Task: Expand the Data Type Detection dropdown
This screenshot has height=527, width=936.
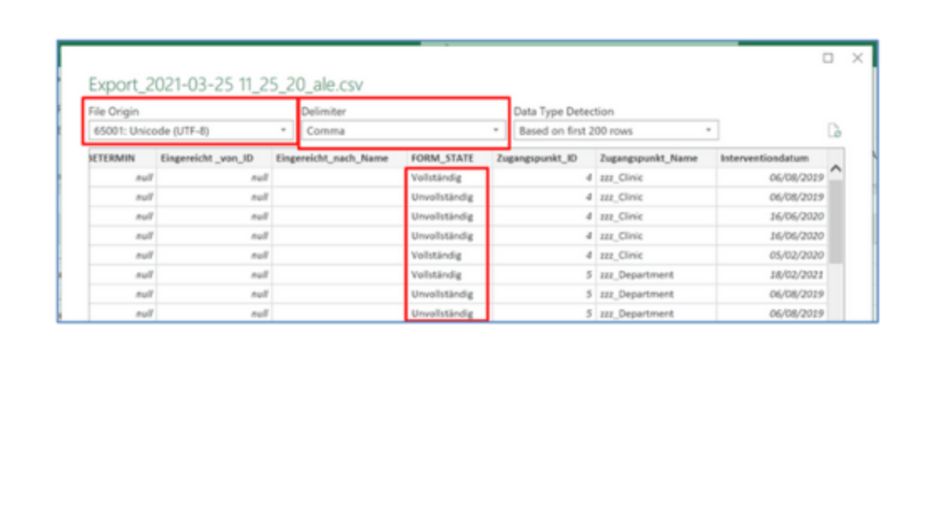Action: point(615,131)
